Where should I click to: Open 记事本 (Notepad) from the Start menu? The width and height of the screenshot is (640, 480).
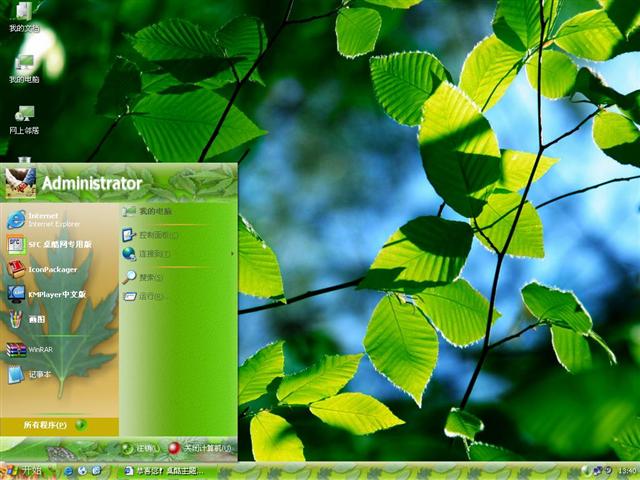point(29,375)
